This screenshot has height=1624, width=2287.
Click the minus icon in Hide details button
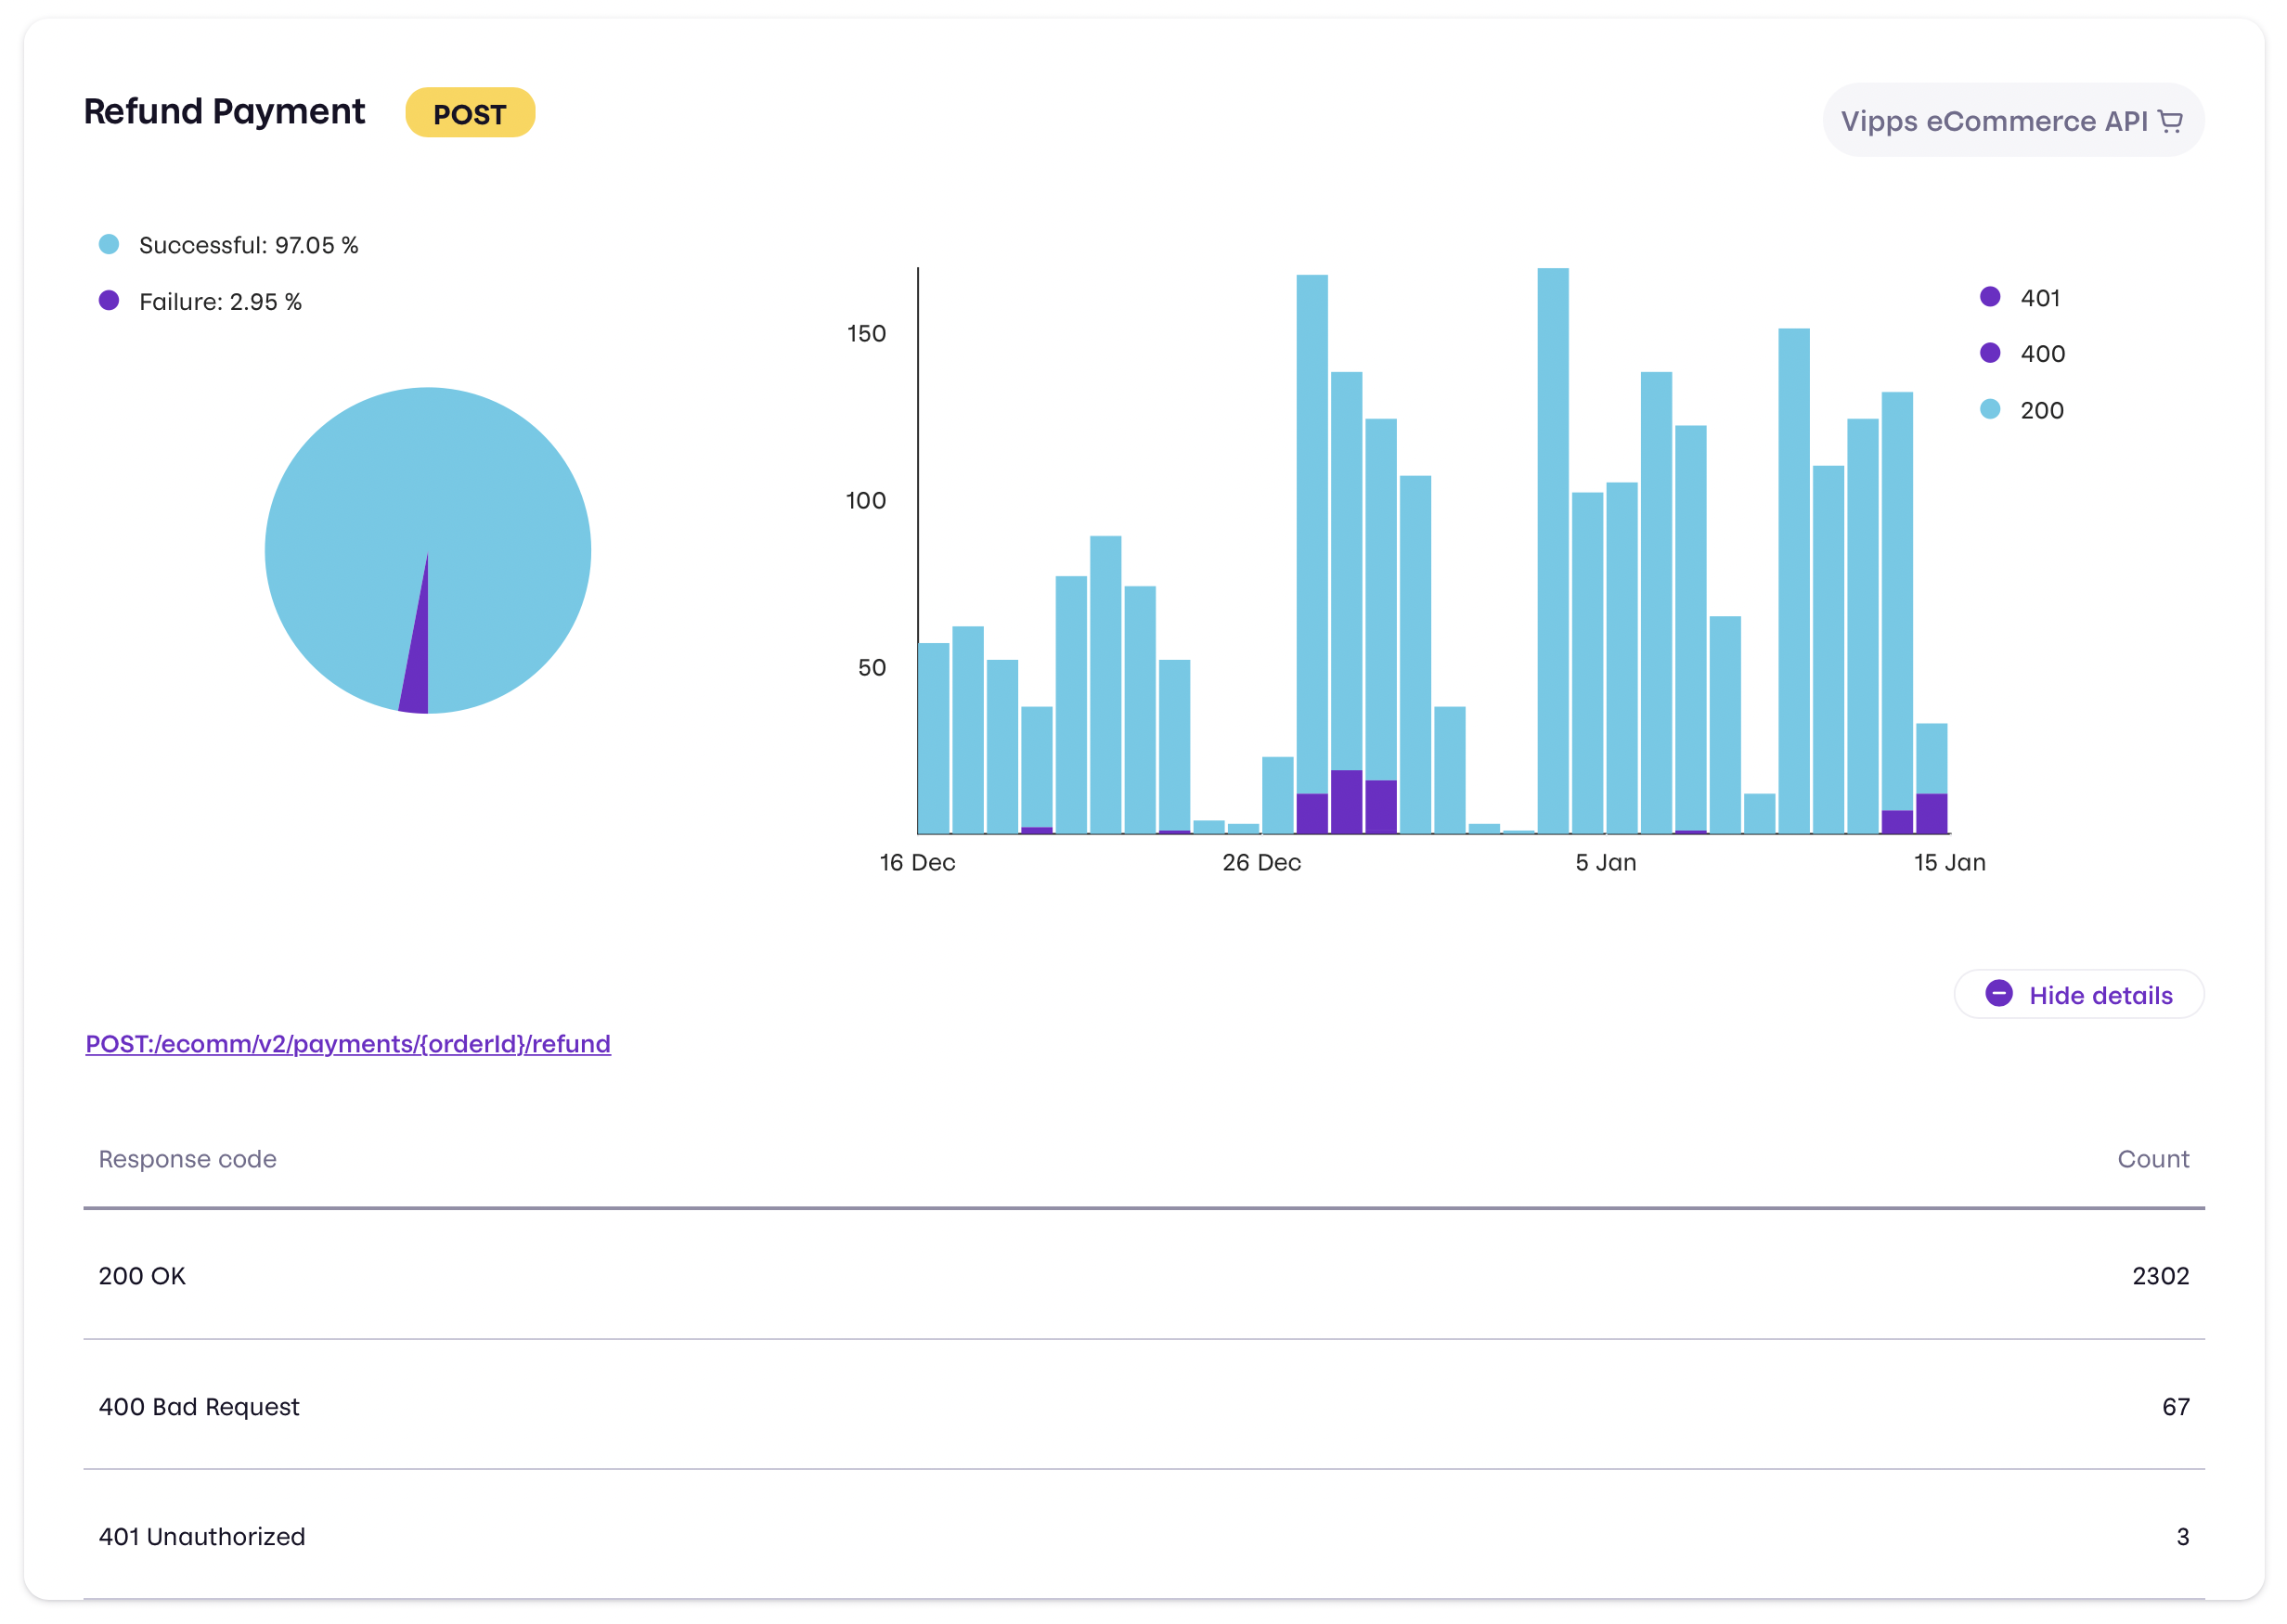click(x=2000, y=994)
